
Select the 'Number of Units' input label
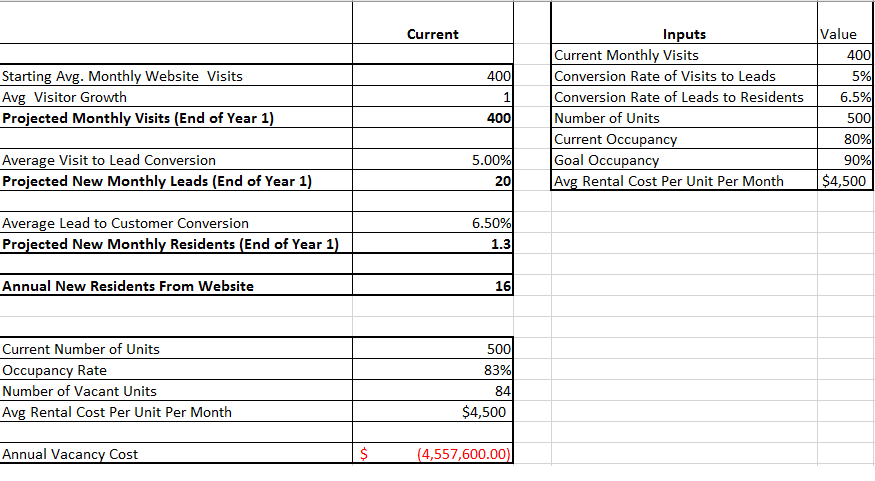pyautogui.click(x=607, y=118)
